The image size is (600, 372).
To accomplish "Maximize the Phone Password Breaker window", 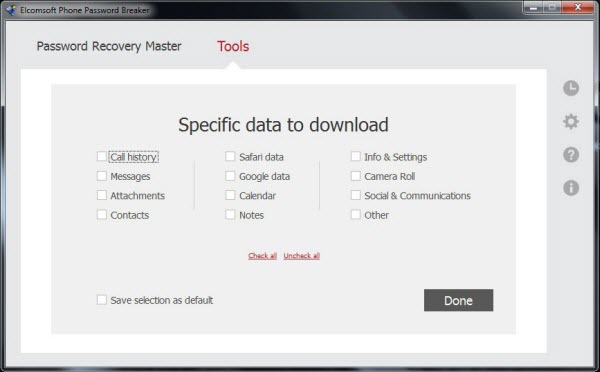I will (x=551, y=7).
